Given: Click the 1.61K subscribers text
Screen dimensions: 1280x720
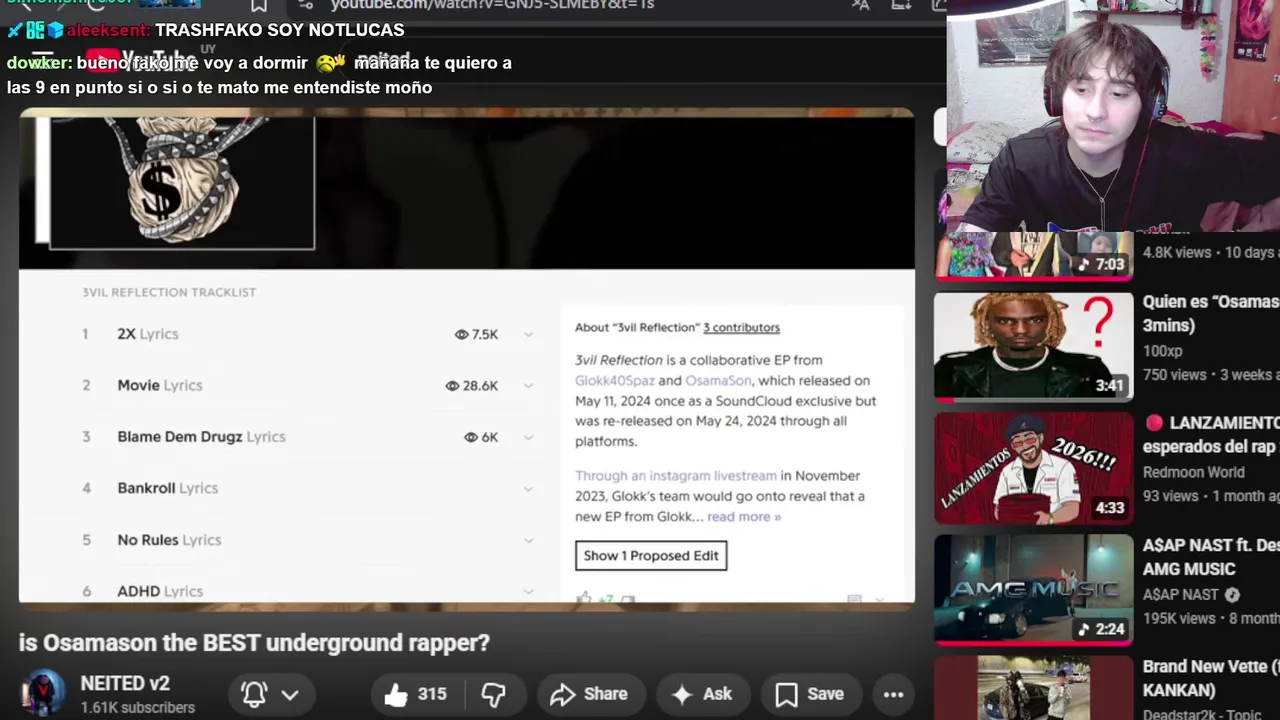Looking at the screenshot, I should pos(137,707).
